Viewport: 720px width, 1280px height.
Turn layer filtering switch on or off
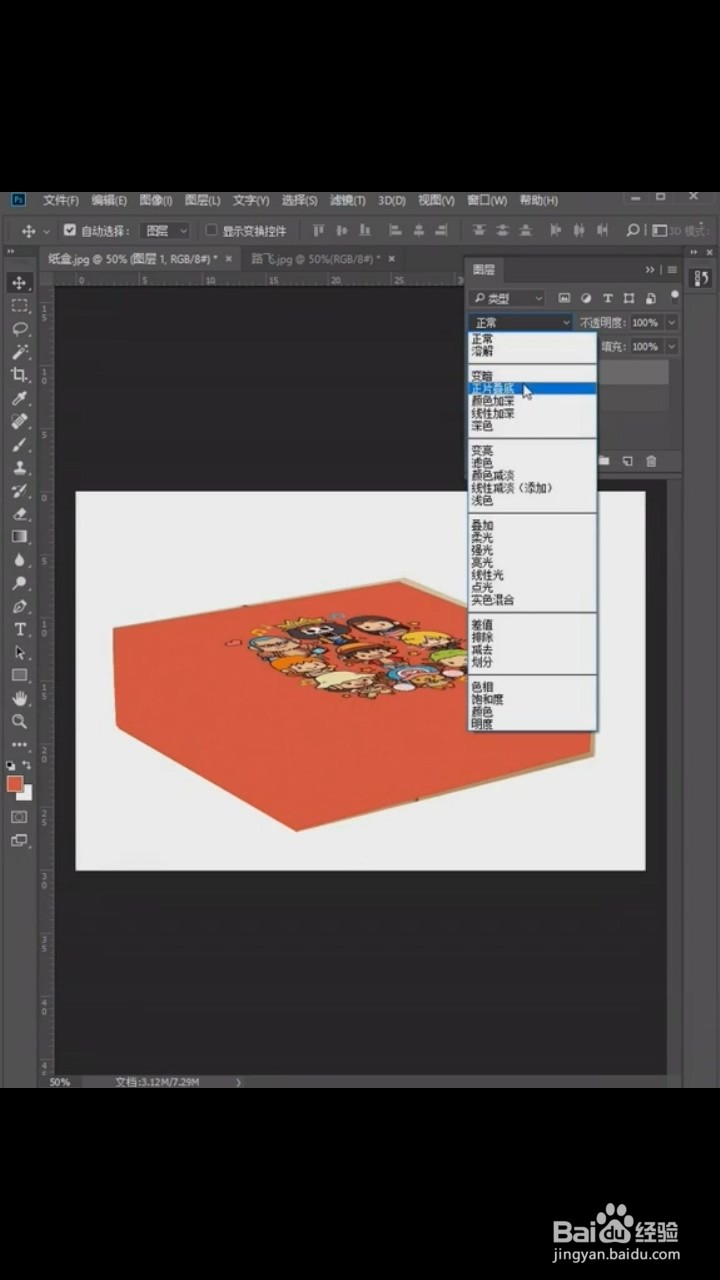click(x=675, y=296)
